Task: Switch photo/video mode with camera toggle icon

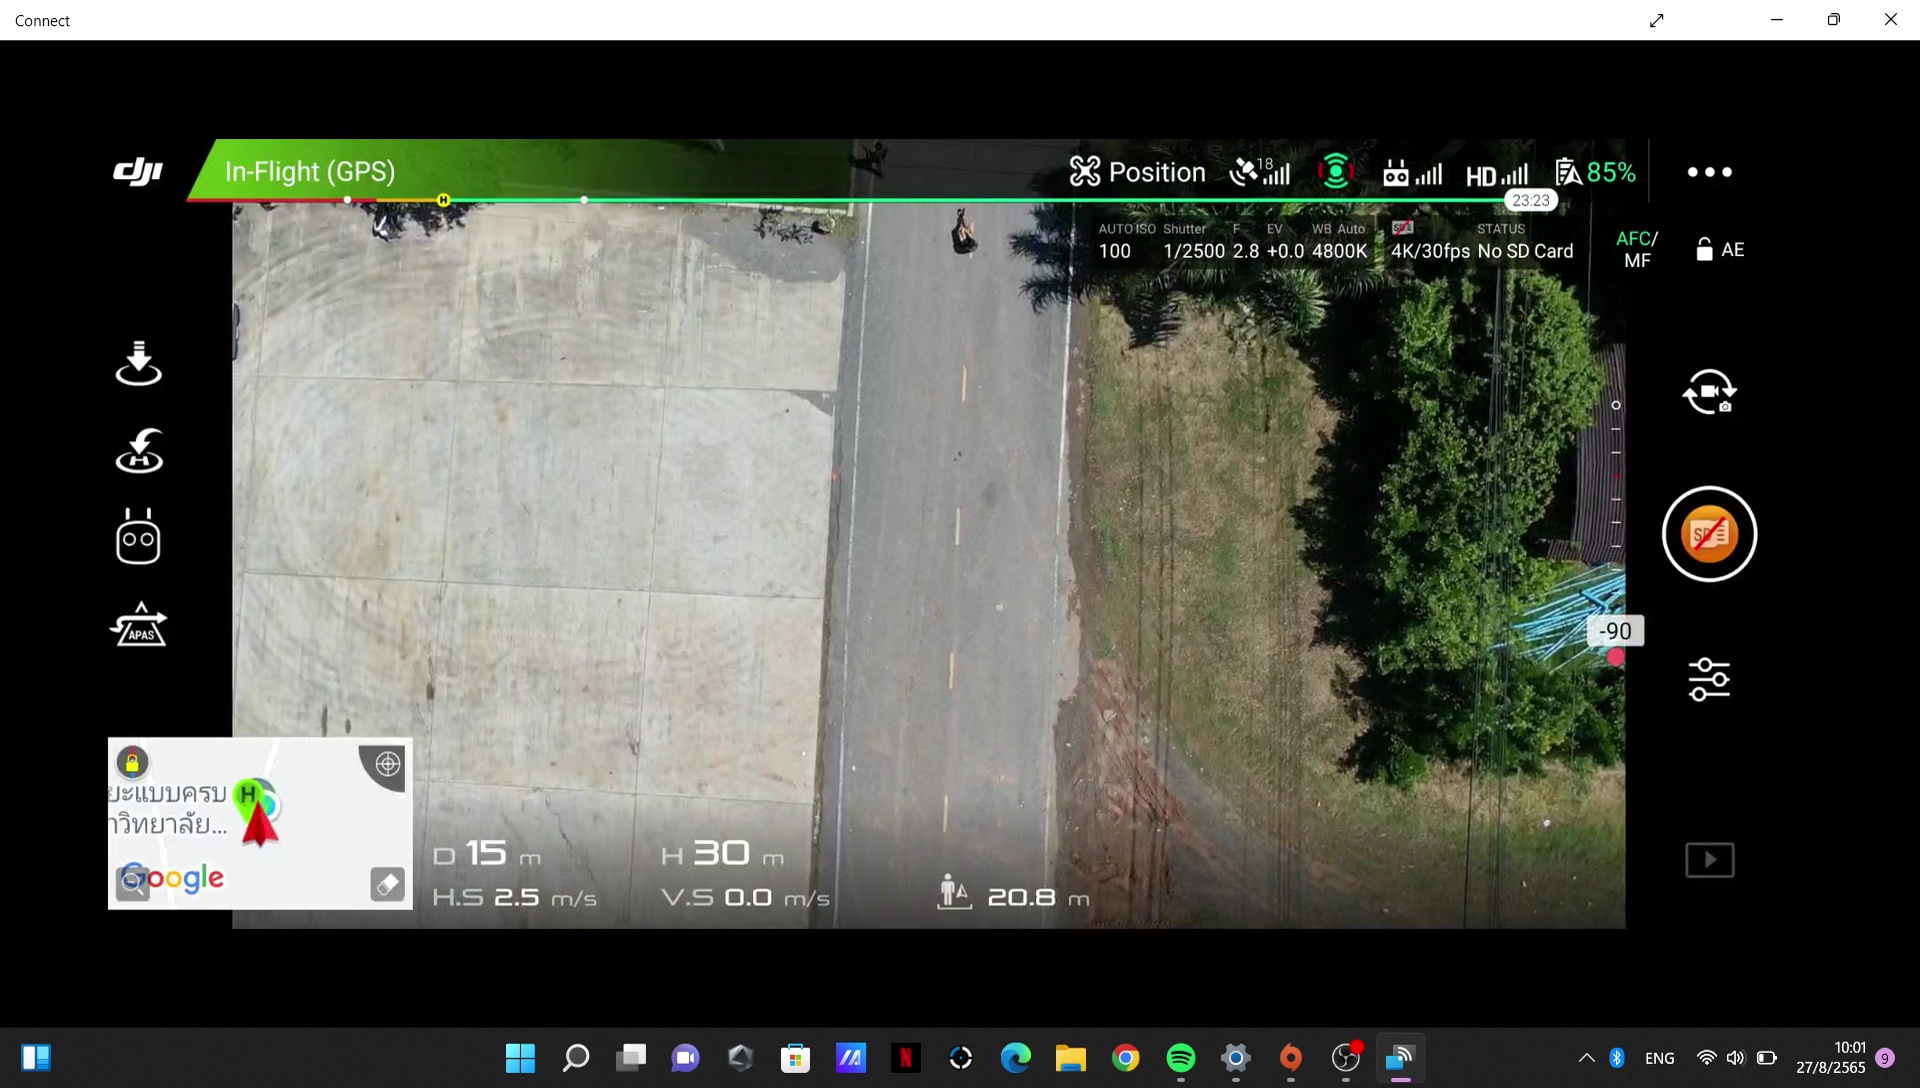Action: tap(1709, 392)
